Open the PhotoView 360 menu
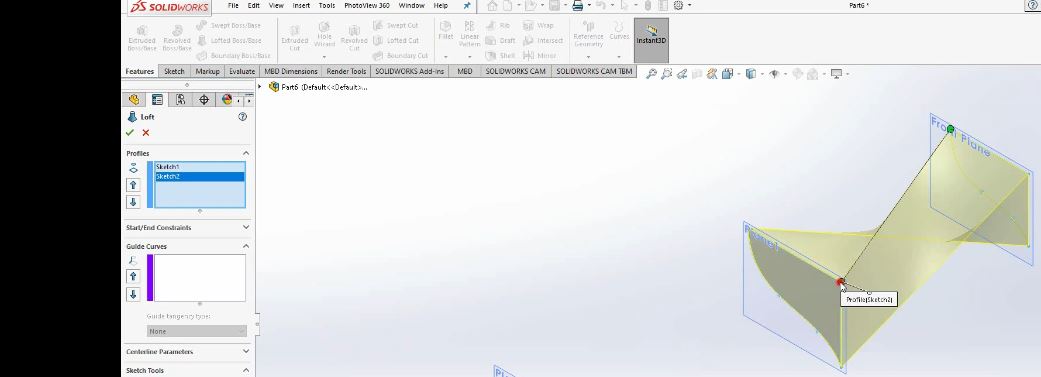 pos(366,5)
